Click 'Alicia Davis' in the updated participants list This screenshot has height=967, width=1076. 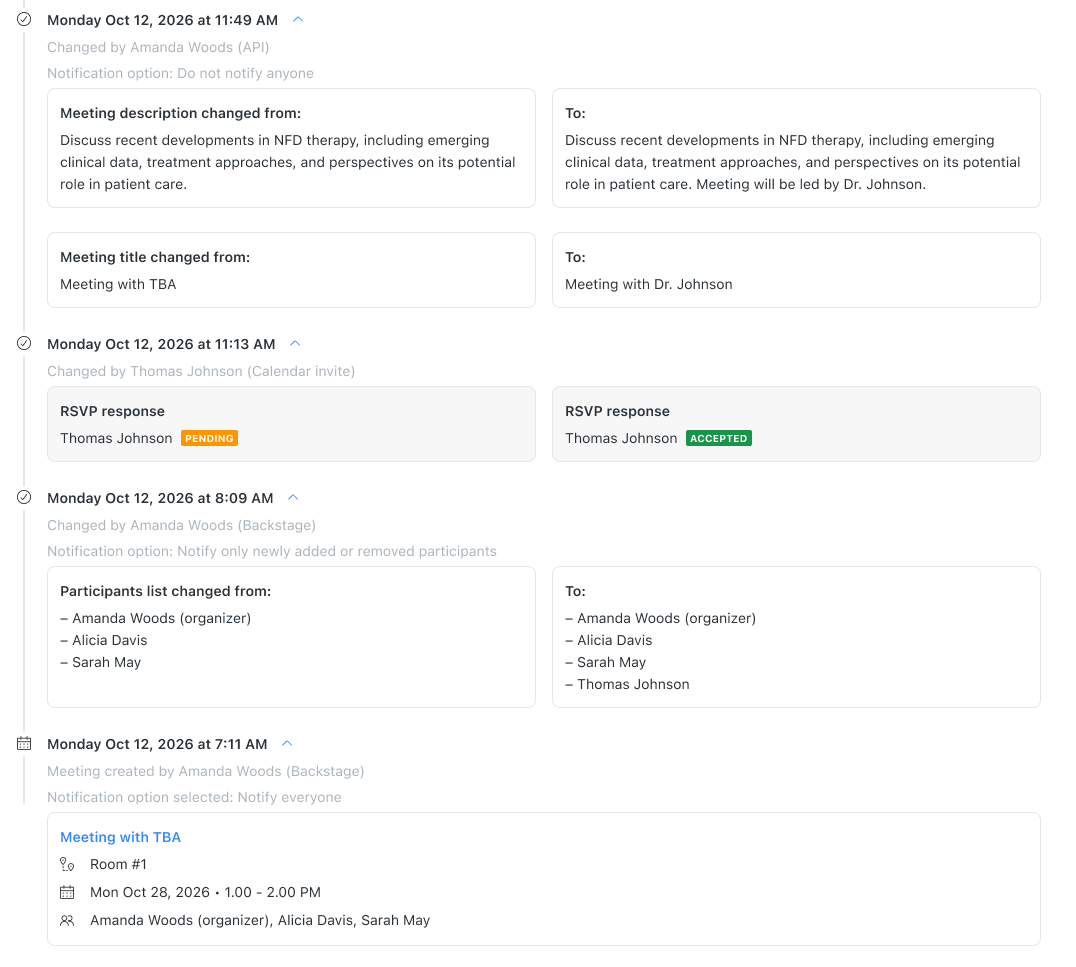tap(615, 640)
